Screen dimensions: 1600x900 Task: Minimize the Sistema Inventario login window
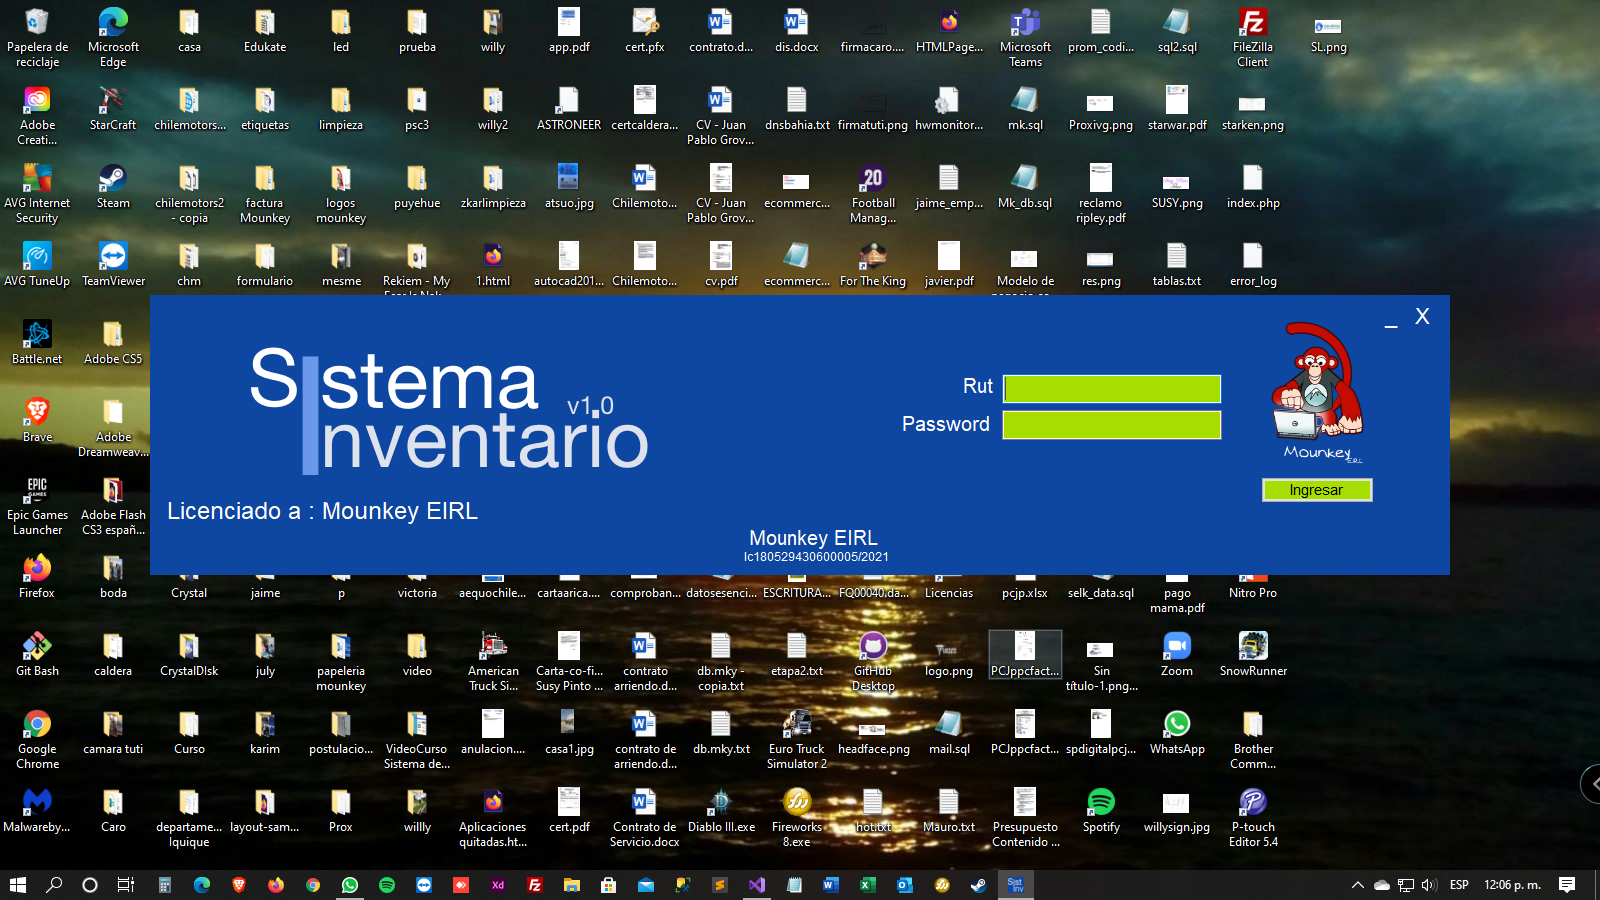1390,319
